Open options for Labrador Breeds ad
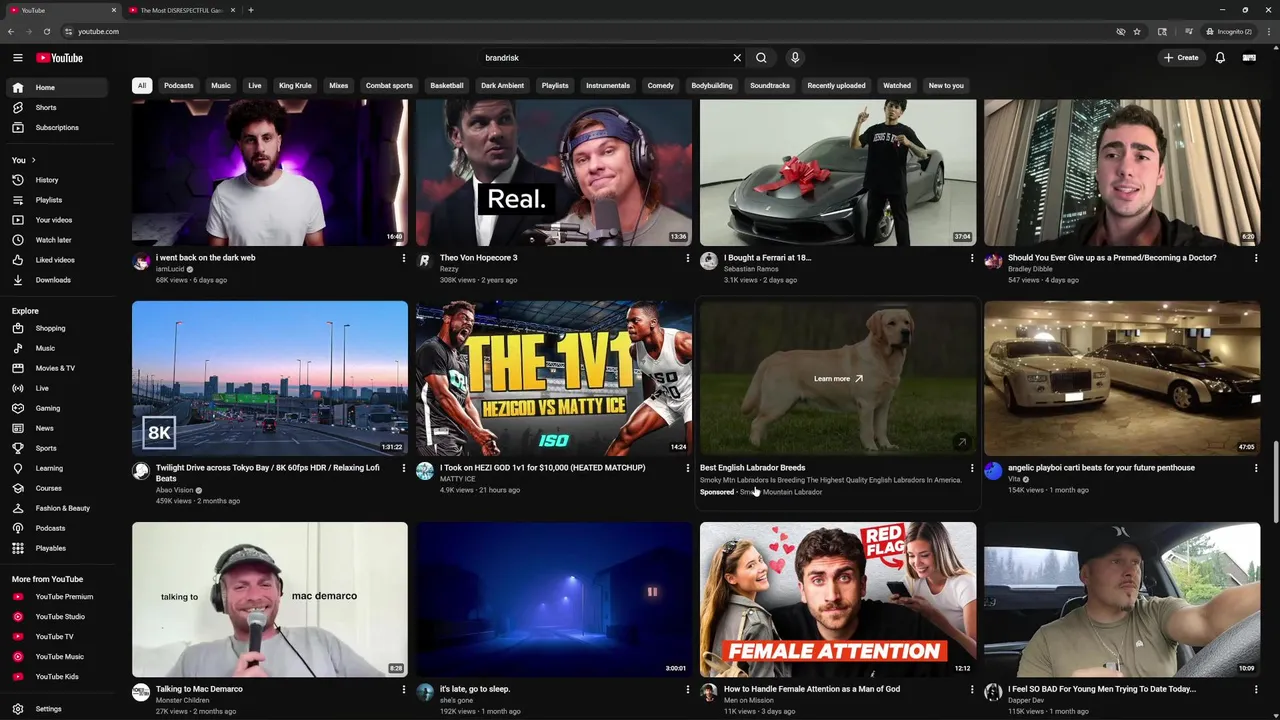 (972, 468)
